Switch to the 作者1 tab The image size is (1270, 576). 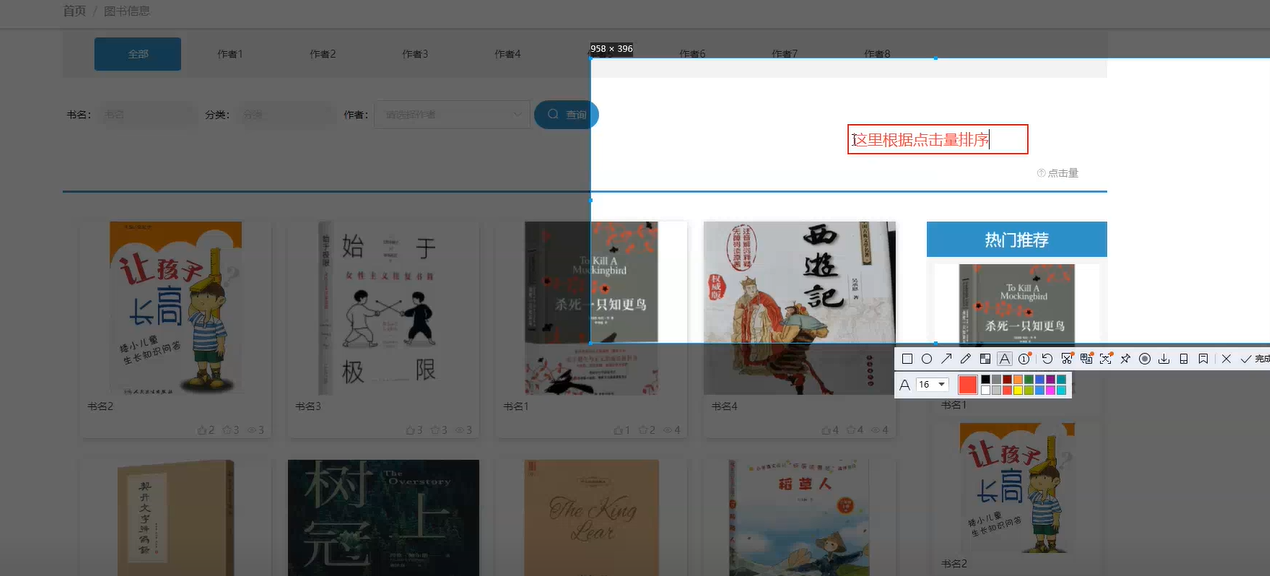(230, 54)
